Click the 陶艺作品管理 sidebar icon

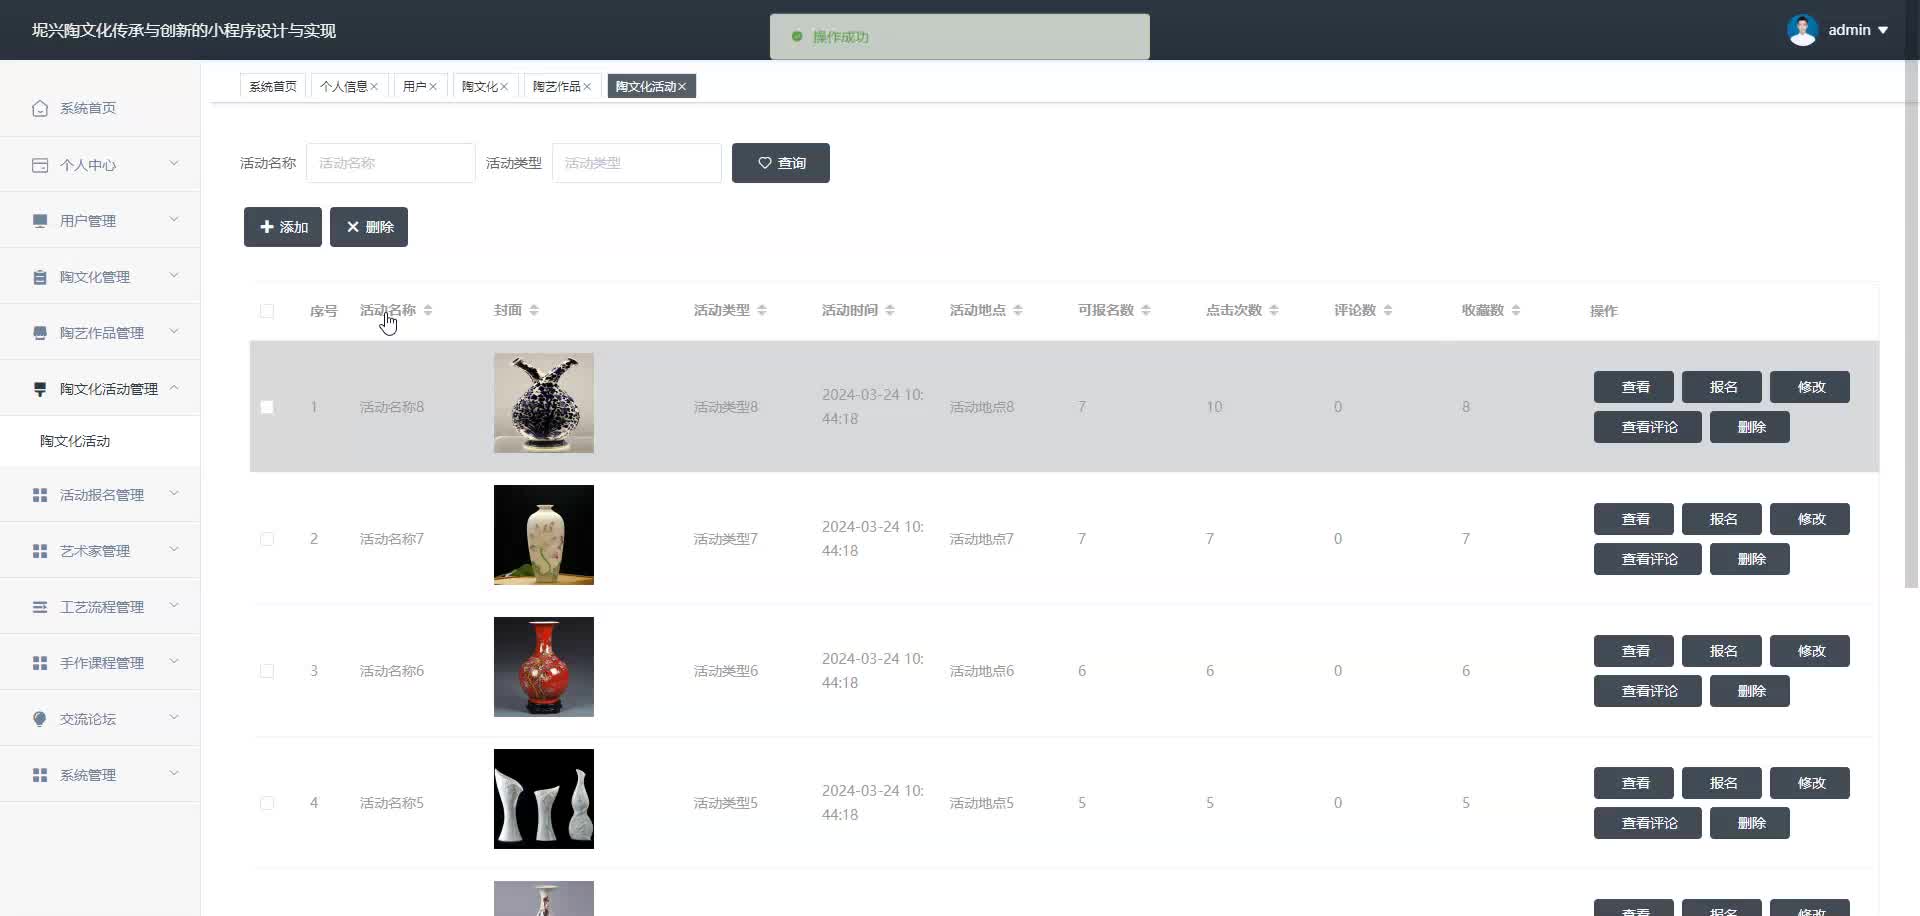click(40, 333)
